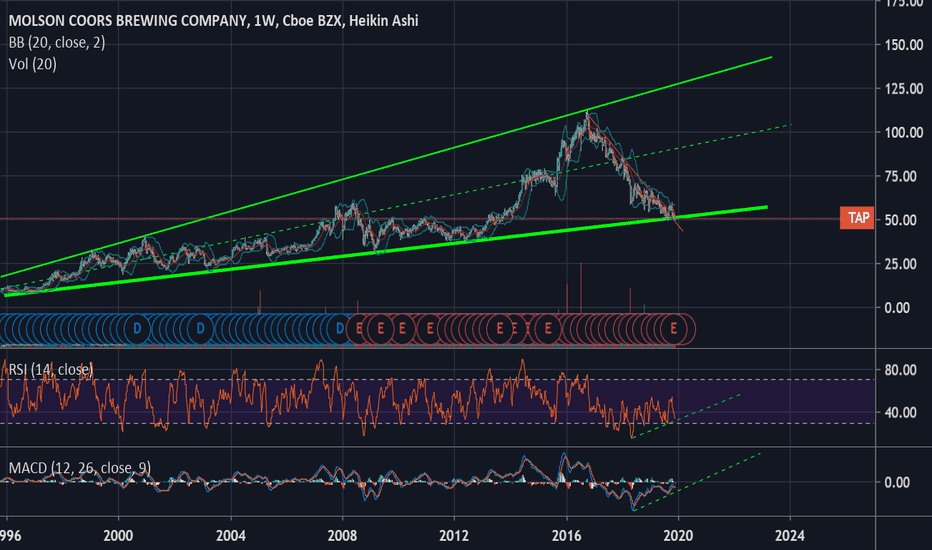The width and height of the screenshot is (932, 550).
Task: Click the 2008 label on time axis
Action: (x=342, y=536)
